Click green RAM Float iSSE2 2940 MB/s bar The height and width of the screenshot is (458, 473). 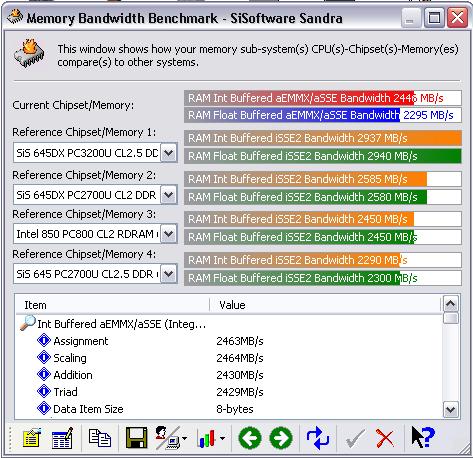tap(323, 156)
